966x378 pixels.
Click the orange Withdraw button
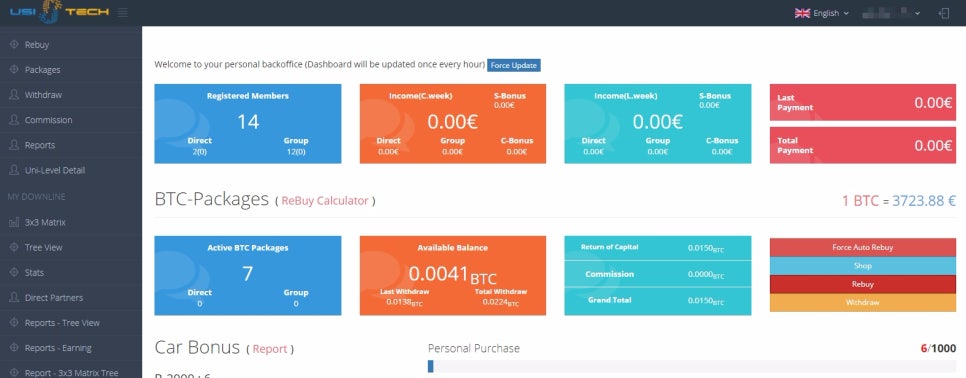pyautogui.click(x=862, y=303)
